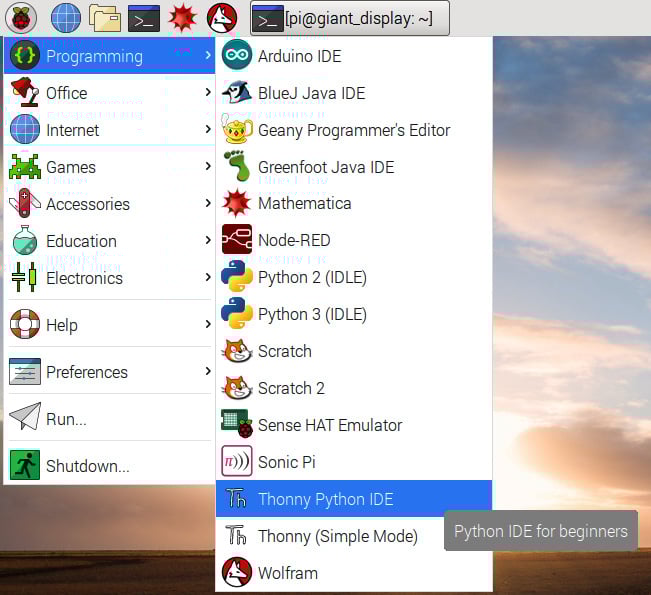This screenshot has height=595, width=651.
Task: Click the Scratch cat icon
Action: 237,350
